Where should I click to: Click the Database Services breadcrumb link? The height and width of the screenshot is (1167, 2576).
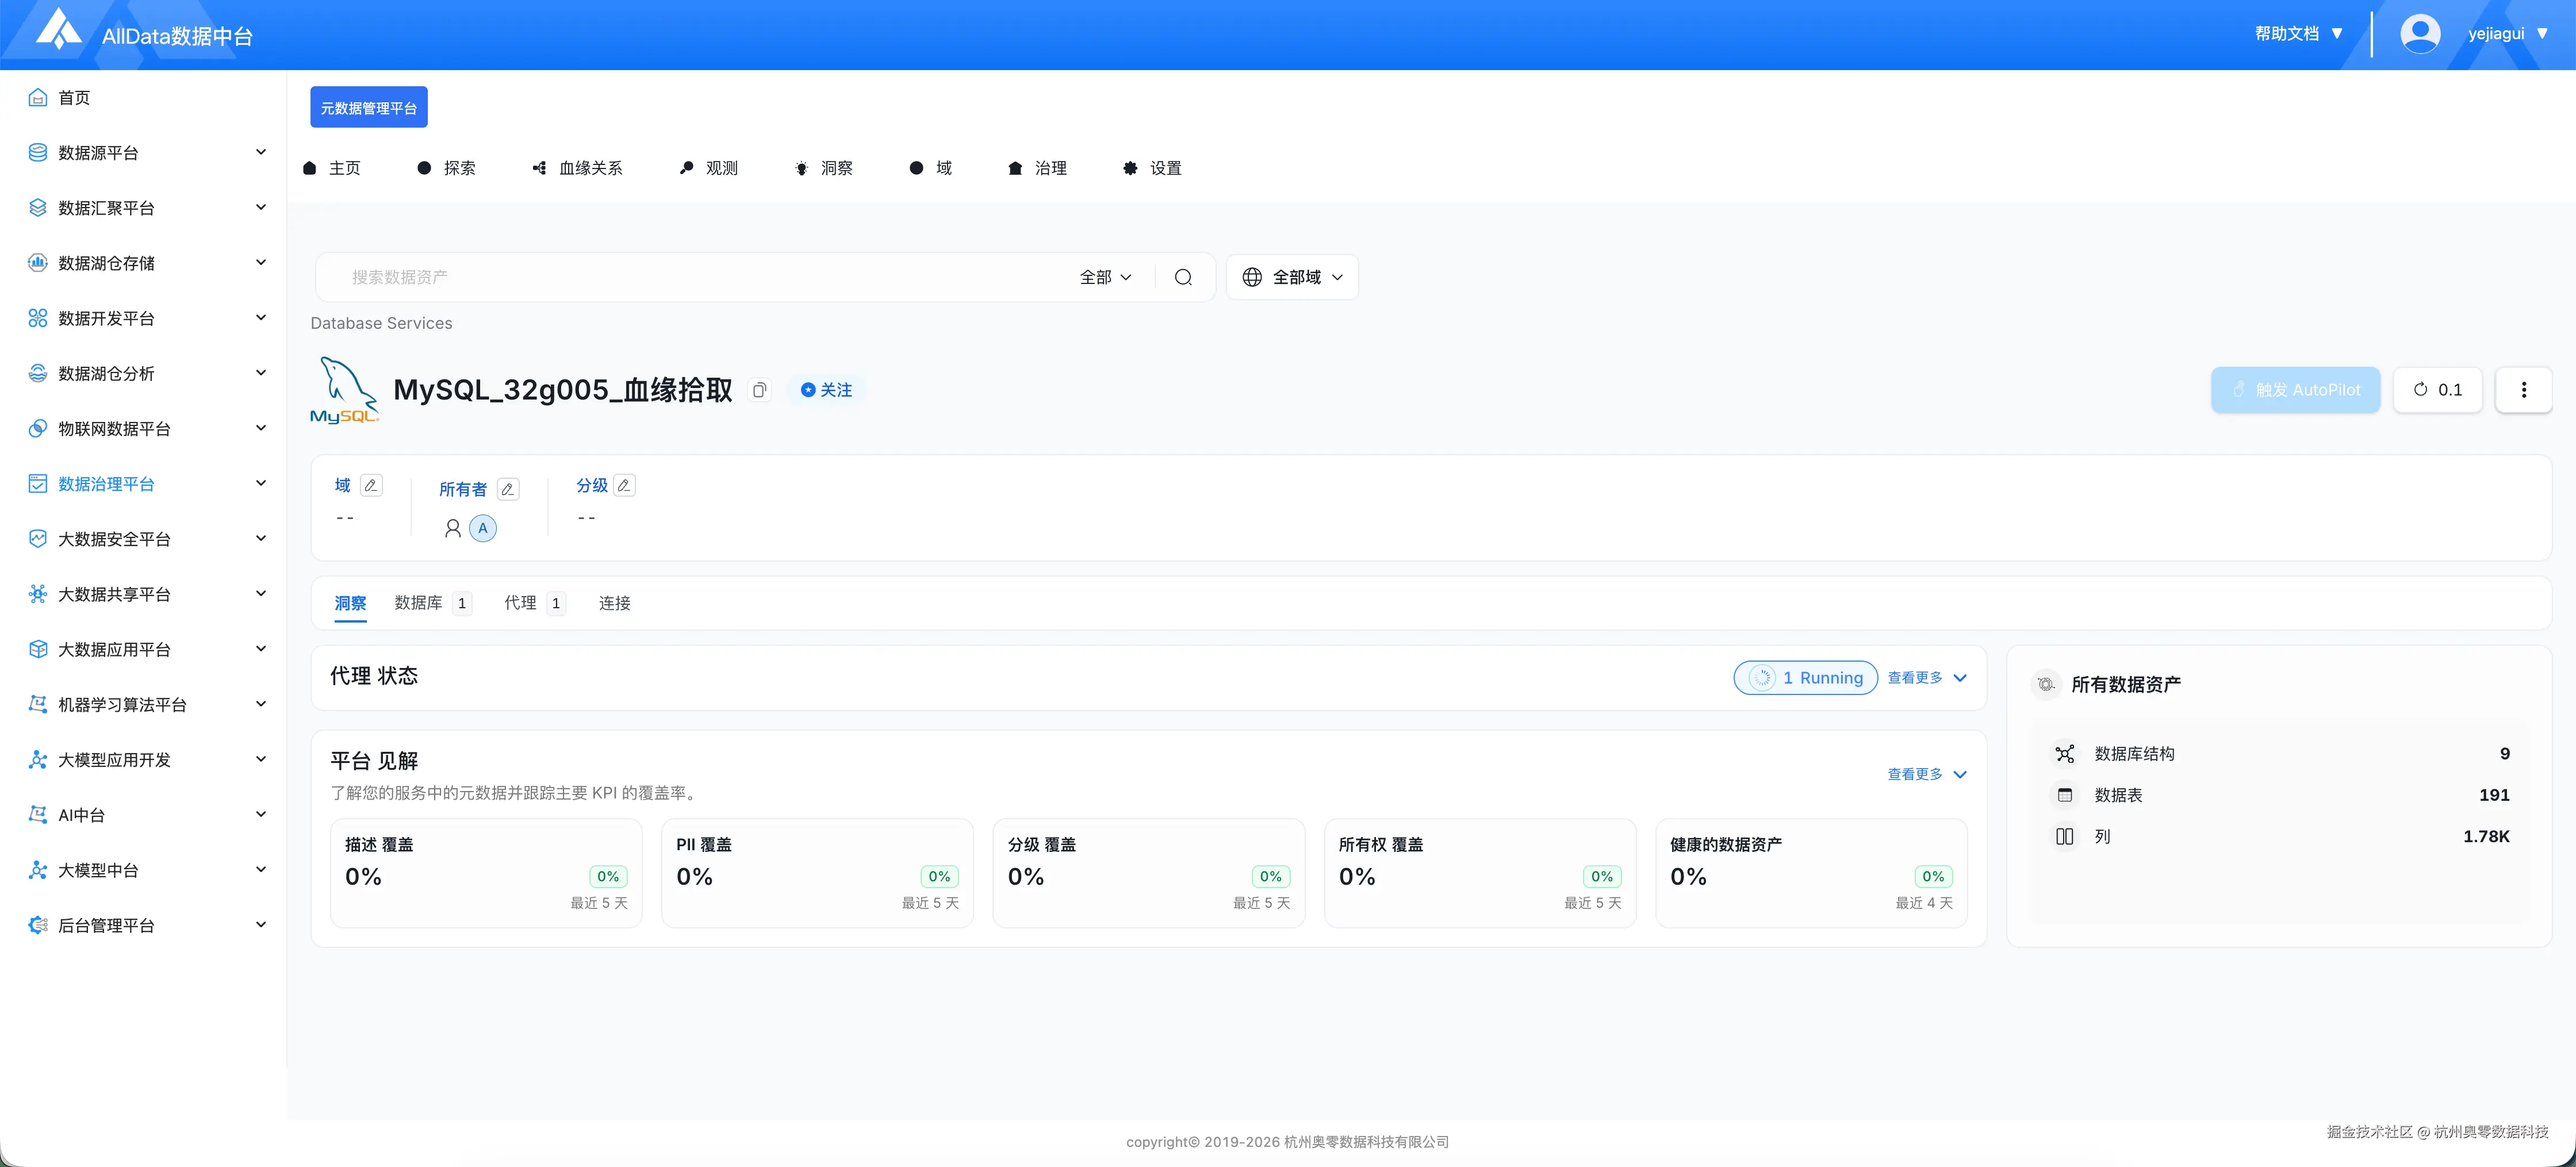click(381, 323)
